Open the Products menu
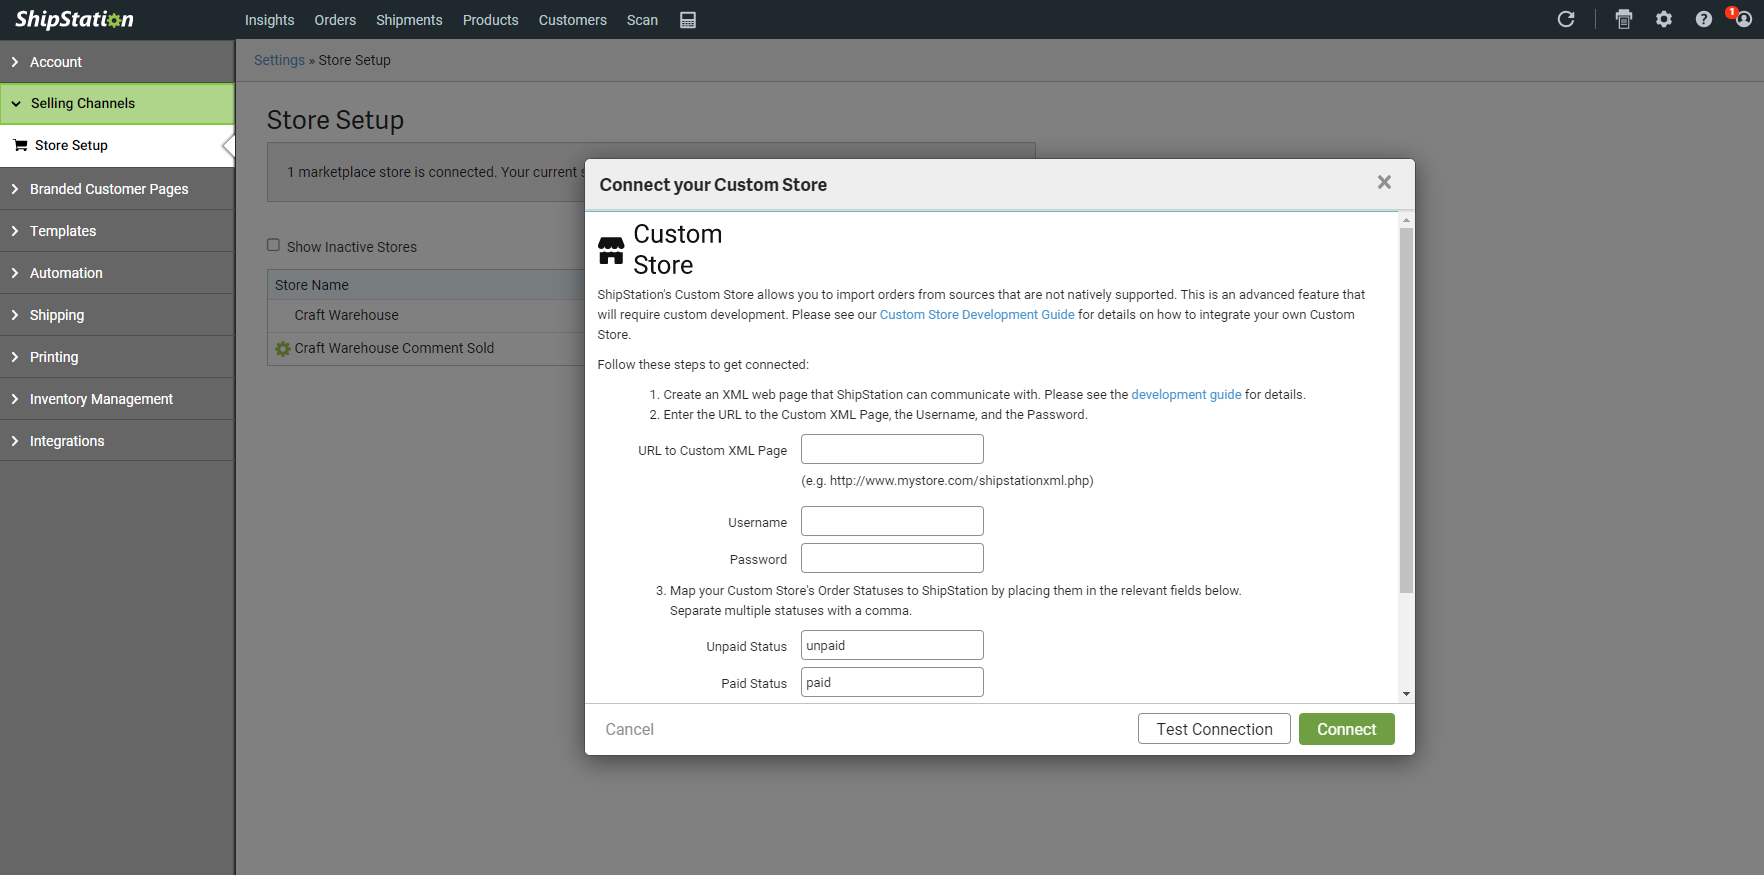Viewport: 1764px width, 875px height. [491, 20]
